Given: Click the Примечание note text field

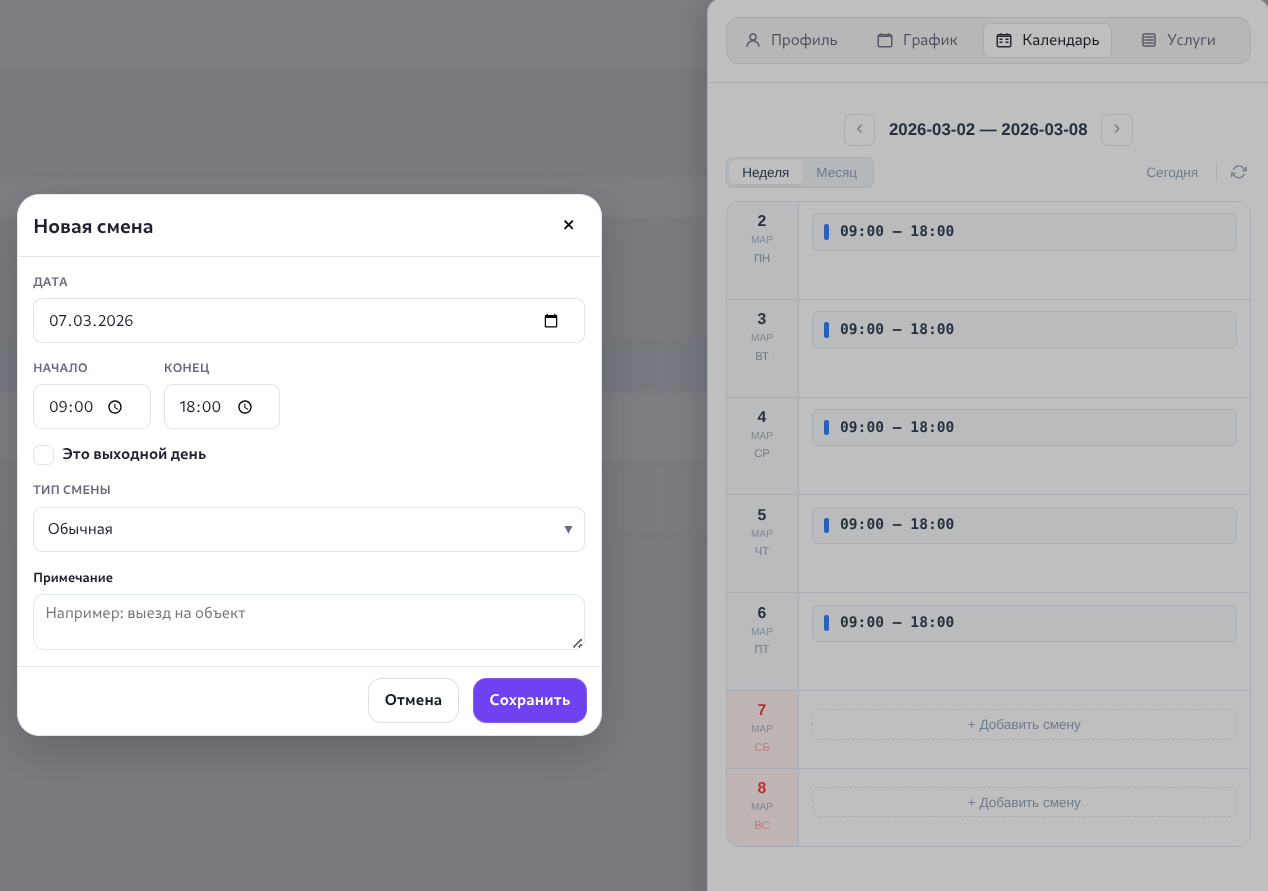Looking at the screenshot, I should (308, 622).
